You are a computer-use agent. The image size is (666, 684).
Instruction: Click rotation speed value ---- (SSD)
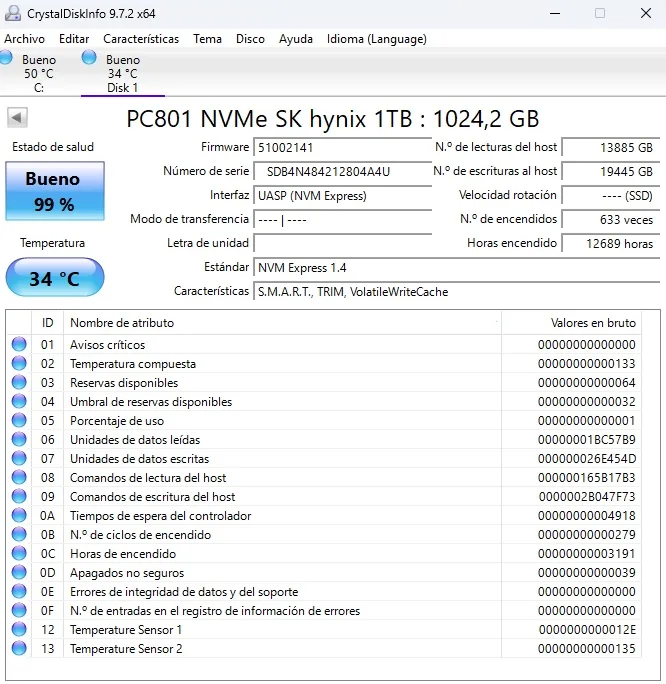pyautogui.click(x=611, y=195)
